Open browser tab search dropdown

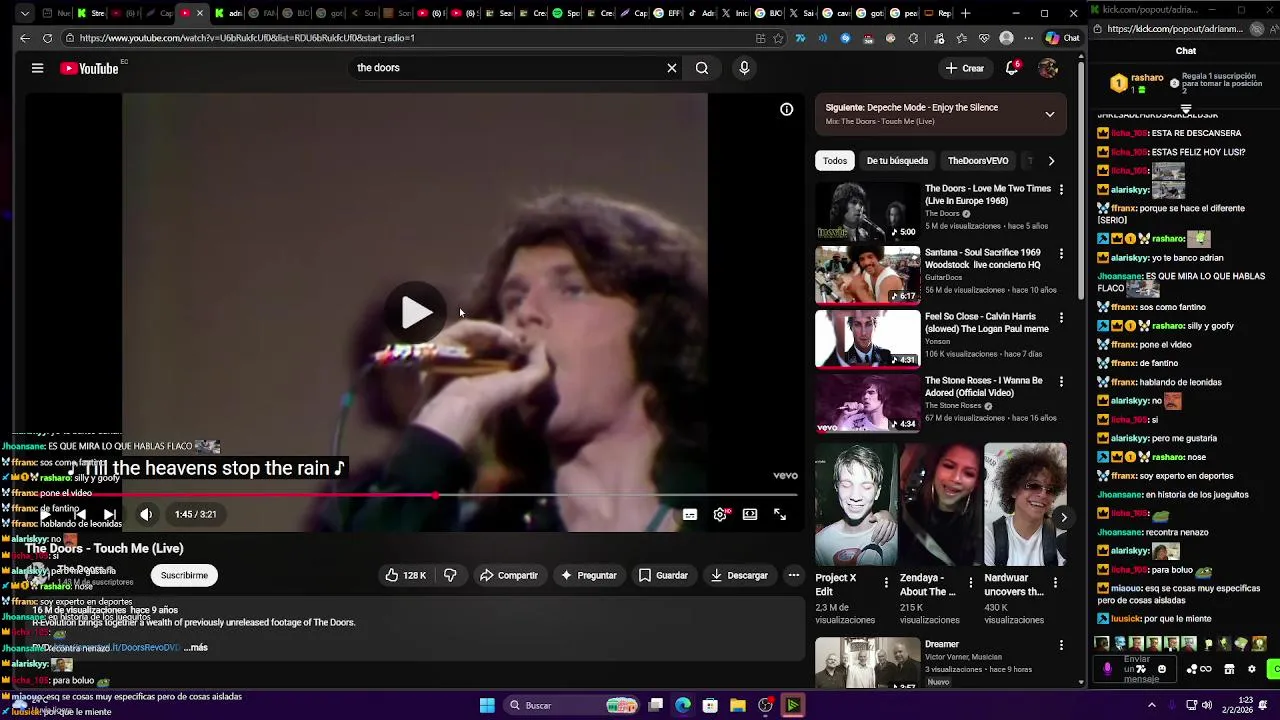point(24,13)
